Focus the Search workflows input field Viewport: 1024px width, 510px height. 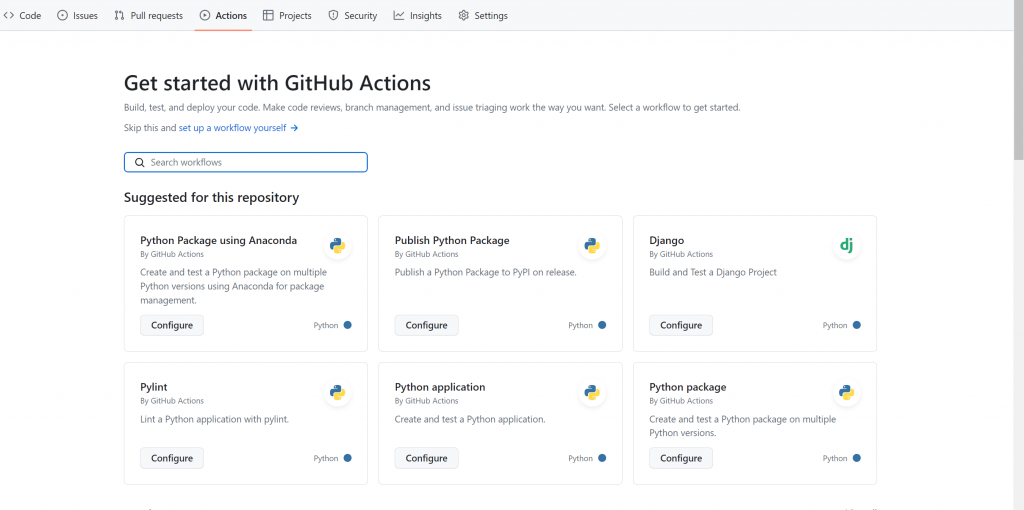pyautogui.click(x=255, y=162)
